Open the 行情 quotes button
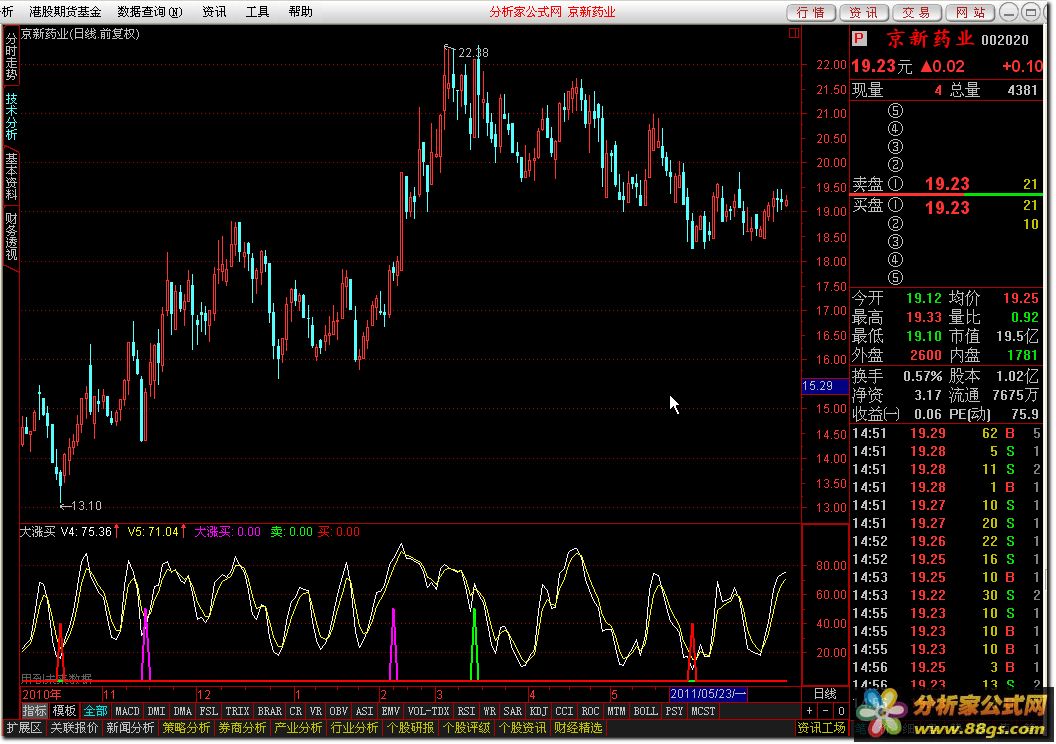 coord(811,12)
